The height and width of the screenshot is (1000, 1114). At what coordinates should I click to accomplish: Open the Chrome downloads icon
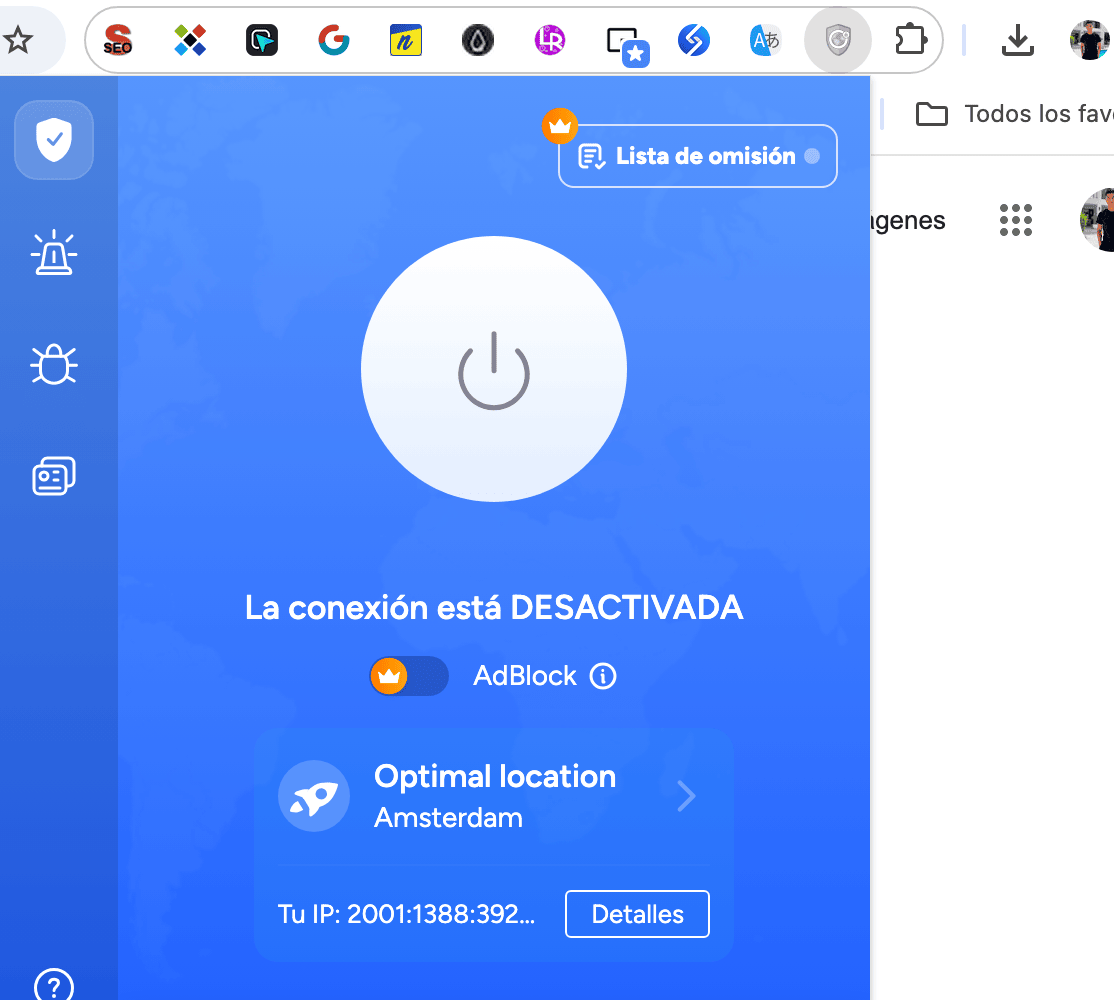point(1017,40)
